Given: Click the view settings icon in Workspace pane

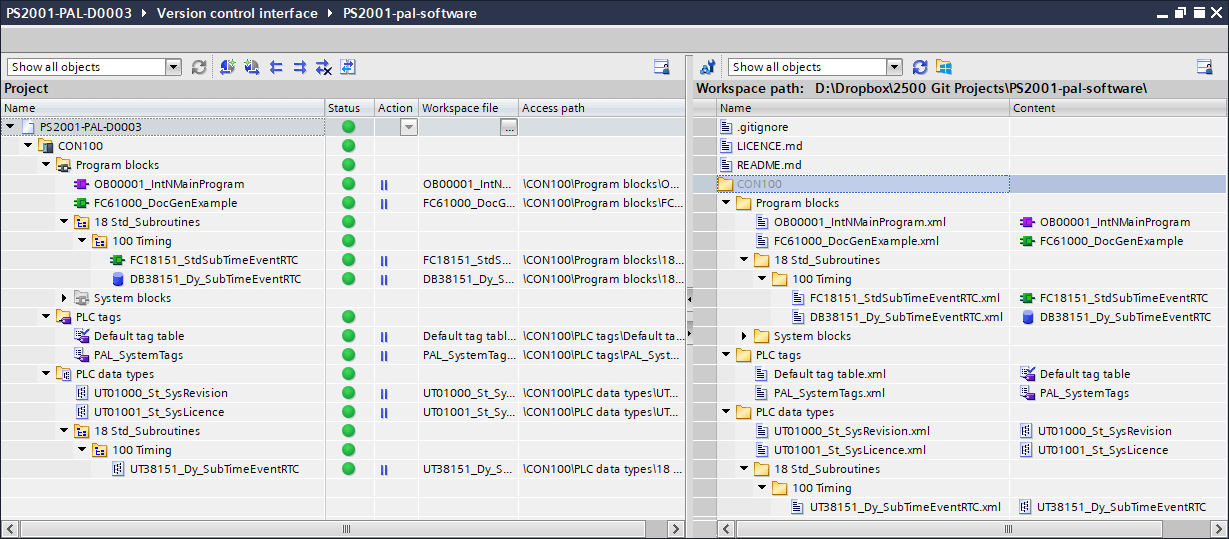Looking at the screenshot, I should click(x=1205, y=67).
